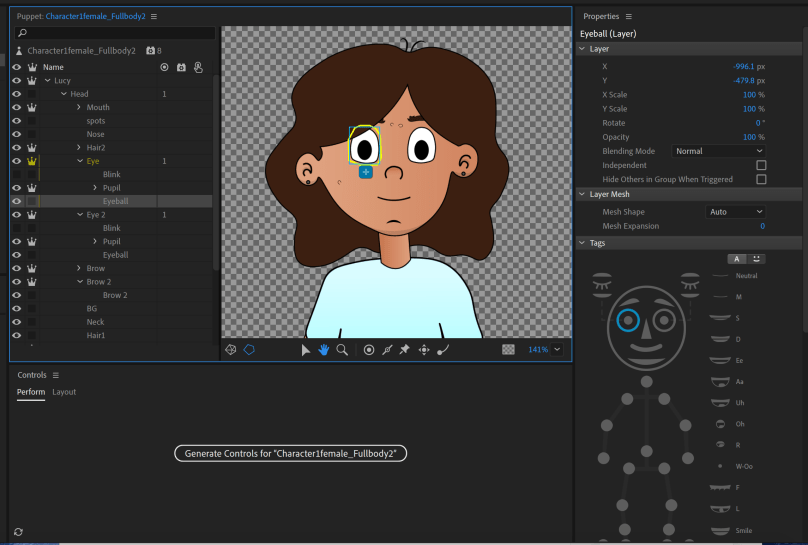Open the zoom percentage dropdown arrow
The image size is (808, 545).
pyautogui.click(x=557, y=349)
